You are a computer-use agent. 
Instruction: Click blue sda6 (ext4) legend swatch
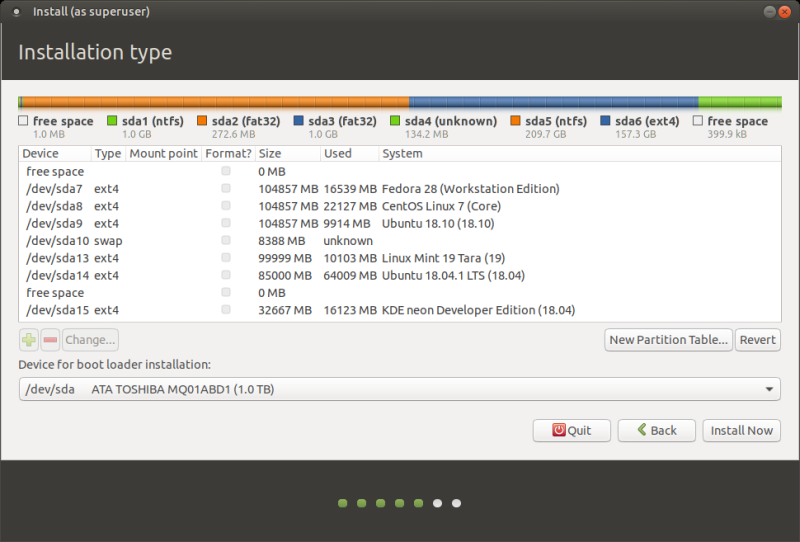[x=606, y=121]
